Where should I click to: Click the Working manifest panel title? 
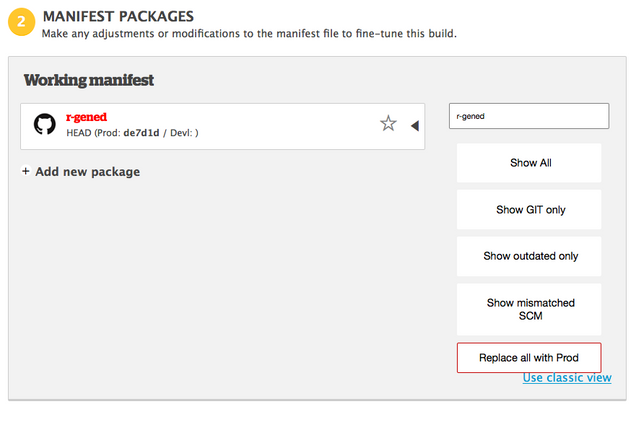coord(89,80)
